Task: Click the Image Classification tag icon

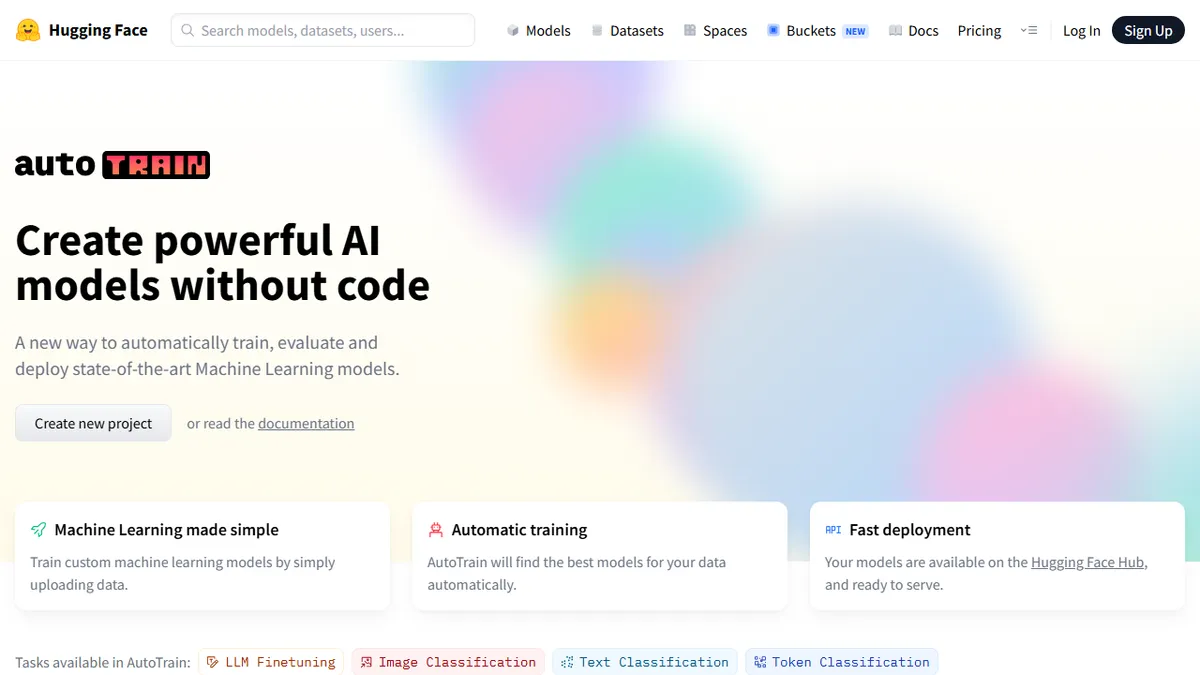Action: pyautogui.click(x=366, y=662)
